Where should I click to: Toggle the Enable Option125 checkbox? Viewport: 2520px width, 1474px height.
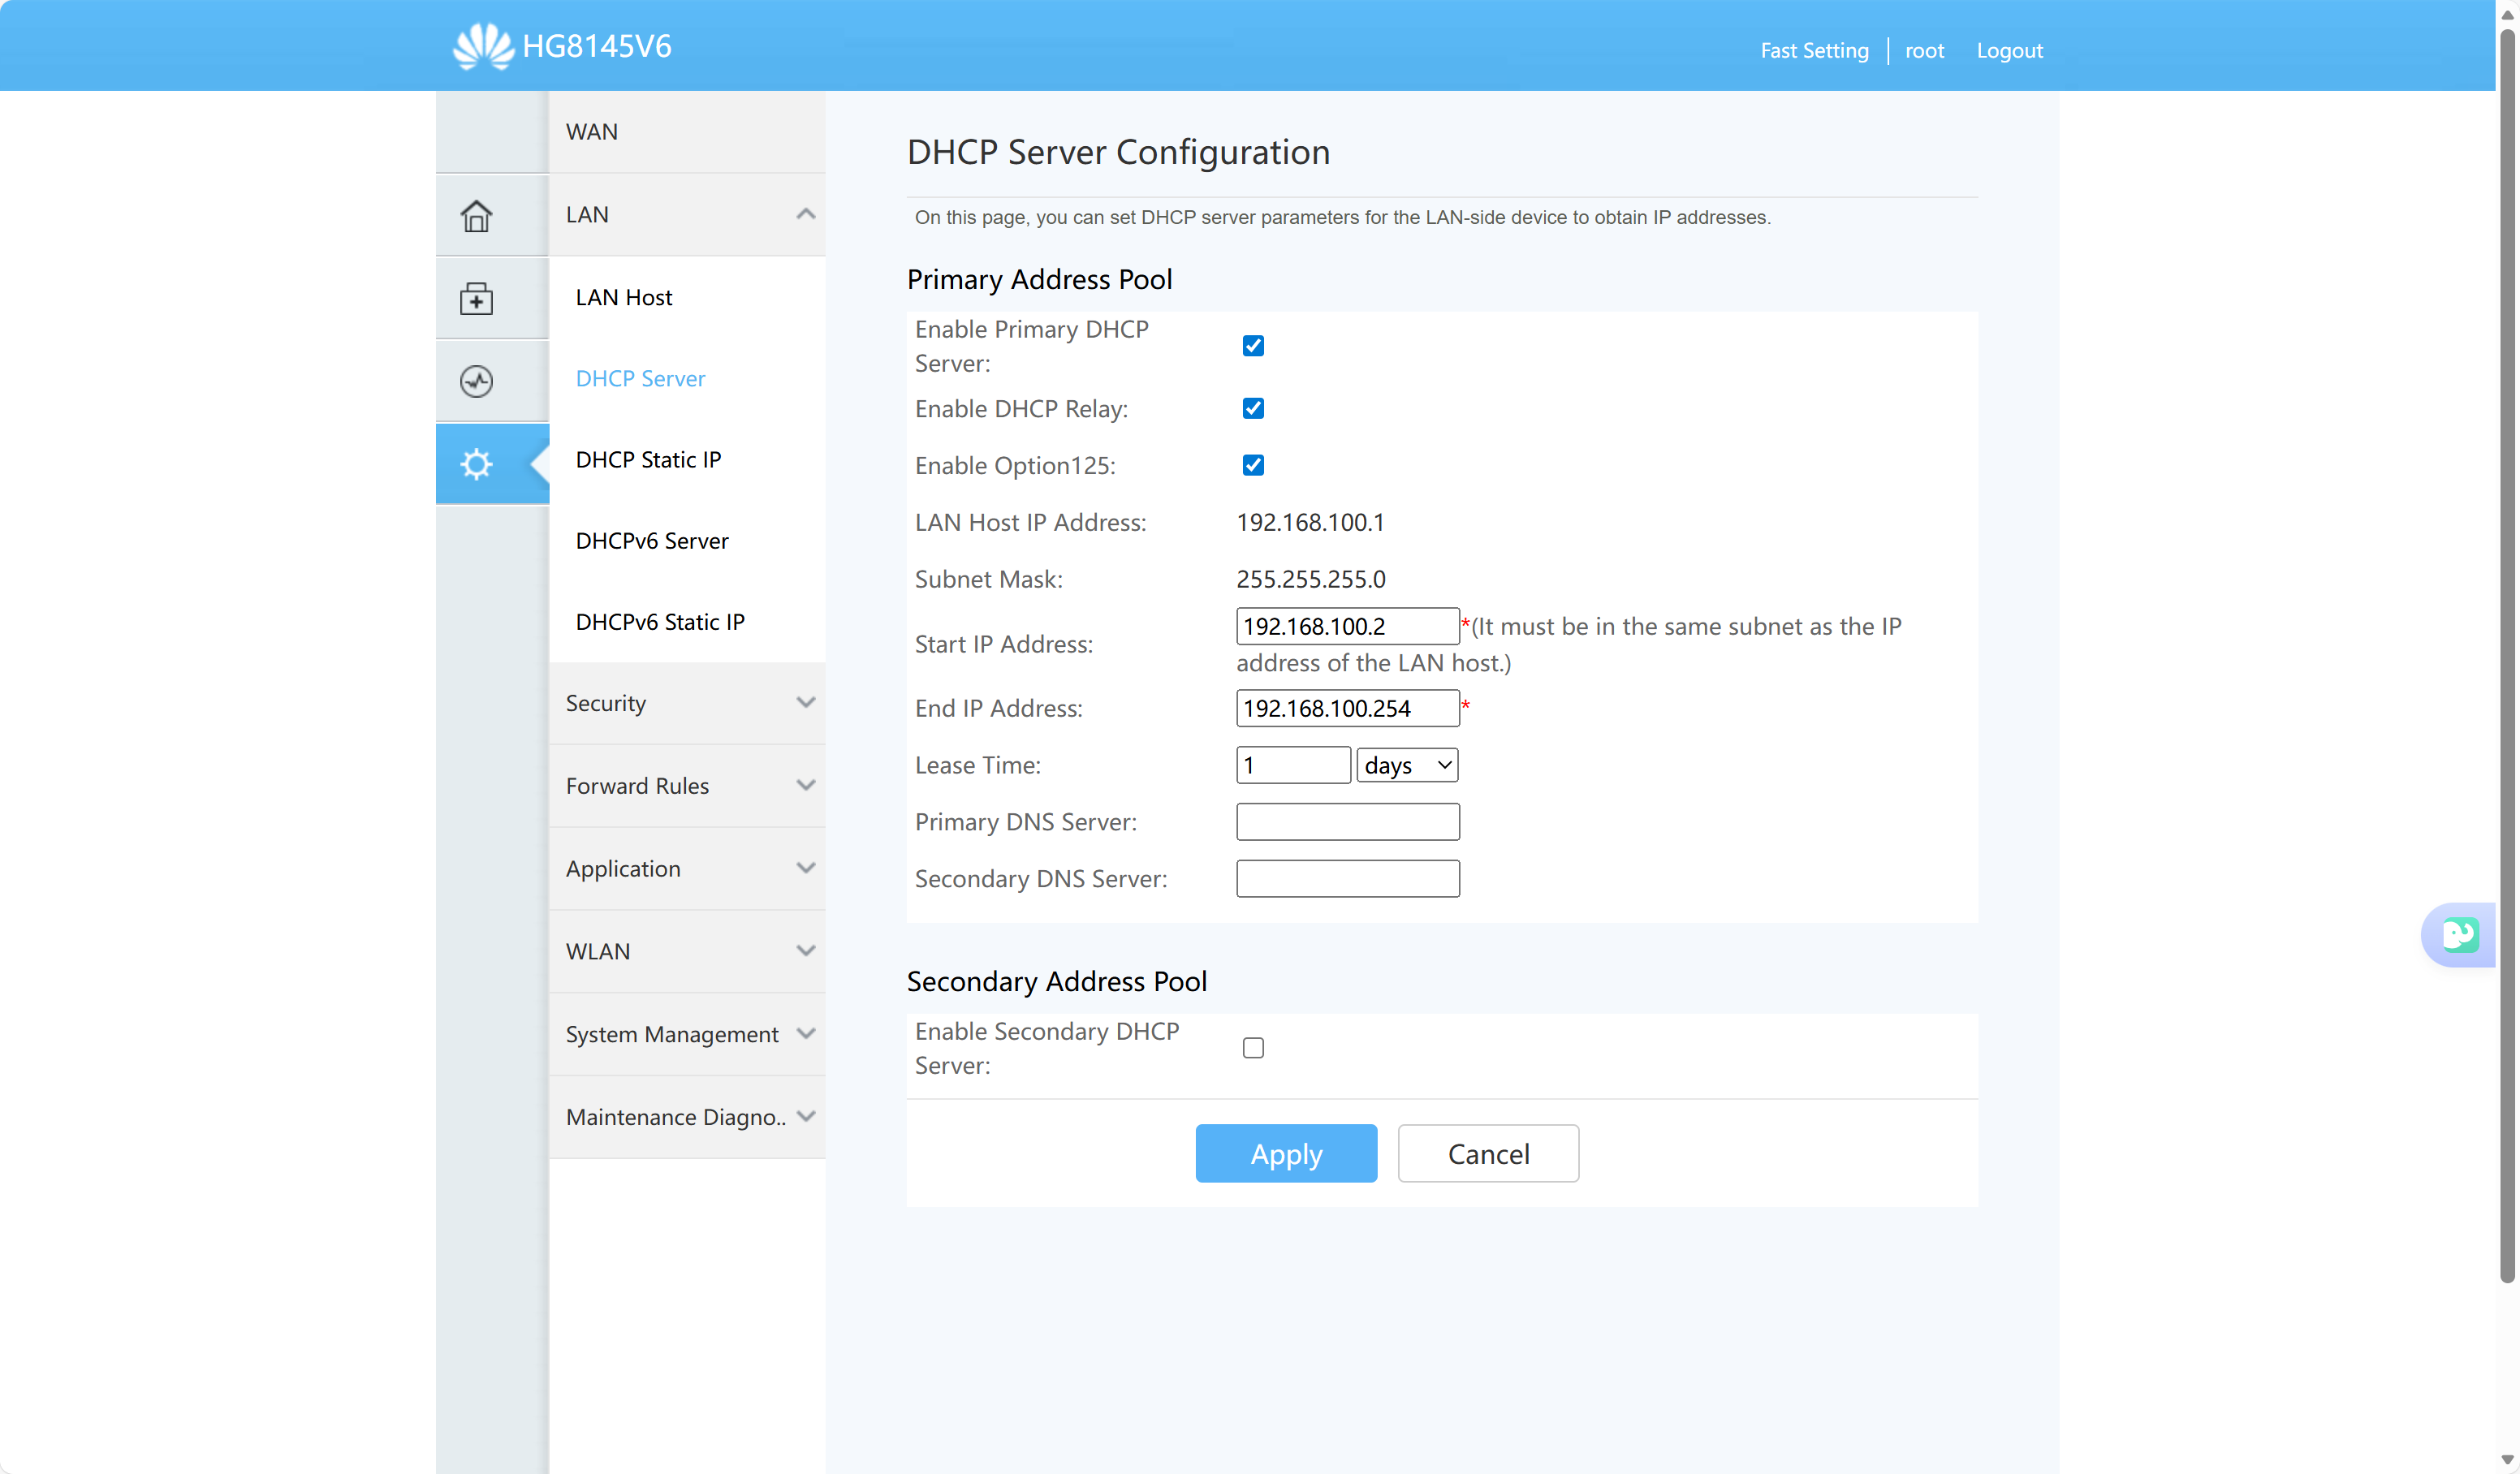point(1253,465)
